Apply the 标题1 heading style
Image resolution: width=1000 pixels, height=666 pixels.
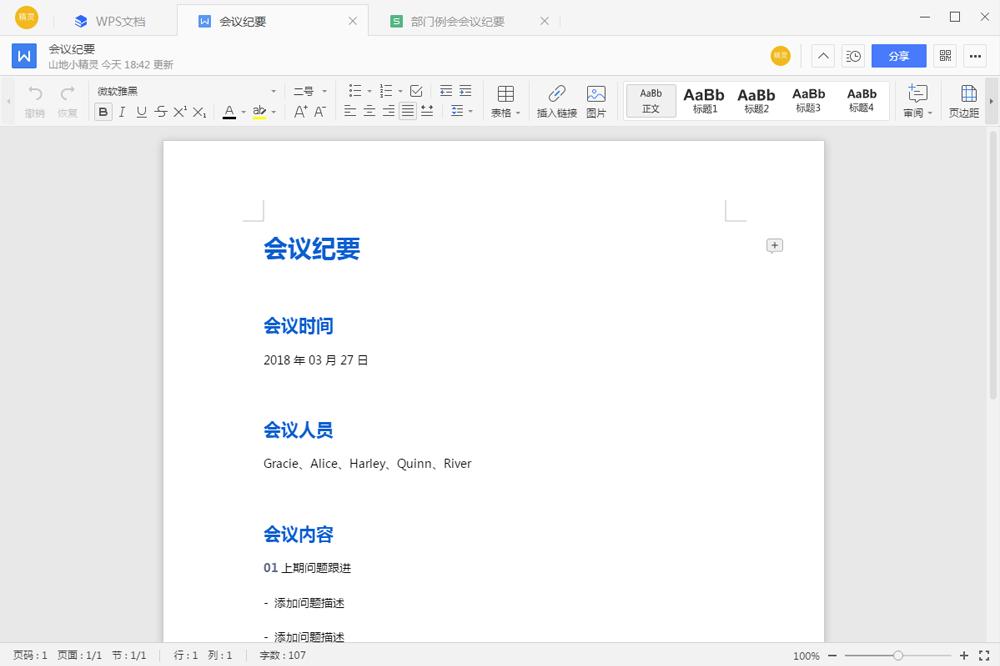[x=704, y=101]
